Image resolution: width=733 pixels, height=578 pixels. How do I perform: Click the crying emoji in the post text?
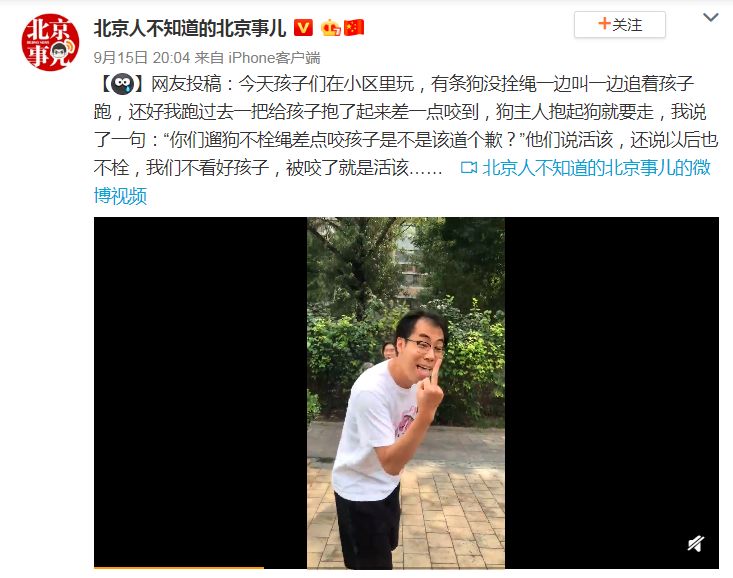point(123,84)
